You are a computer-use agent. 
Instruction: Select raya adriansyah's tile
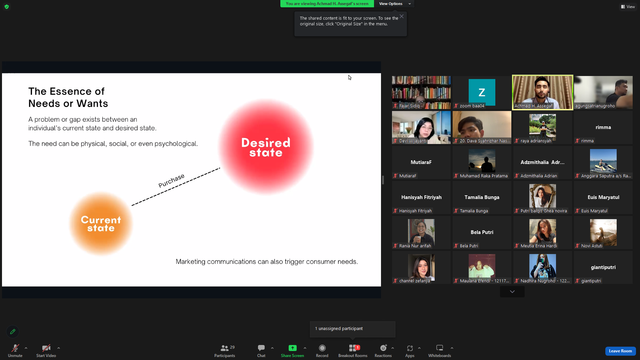542,127
